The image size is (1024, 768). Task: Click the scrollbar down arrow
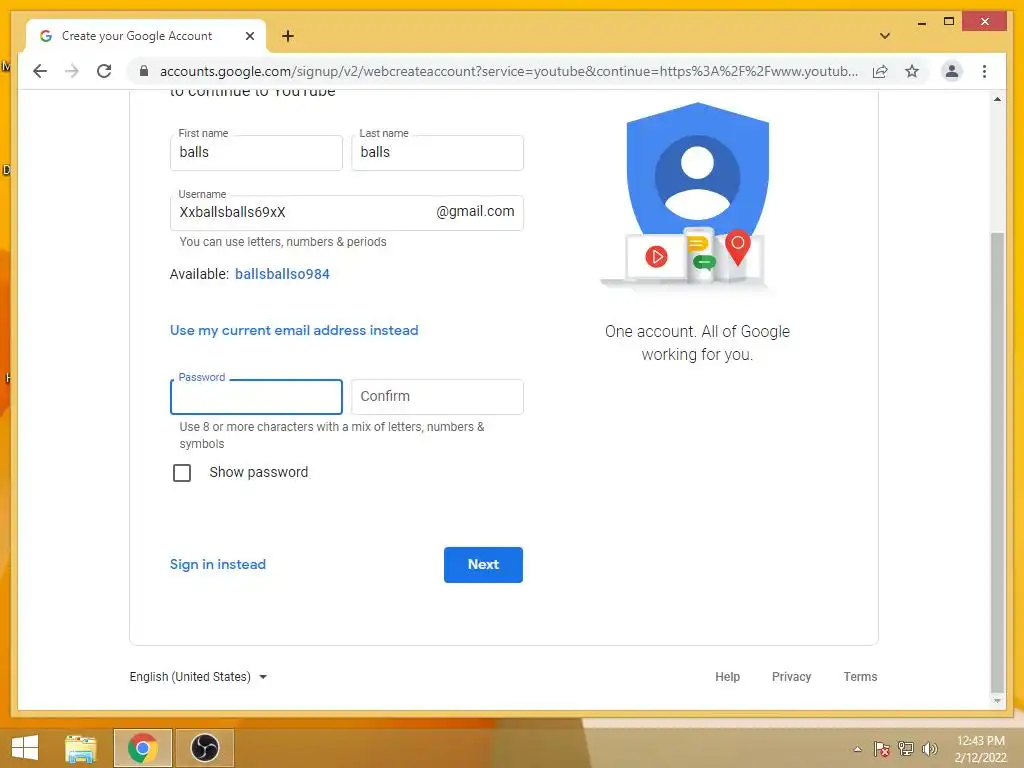pos(997,701)
